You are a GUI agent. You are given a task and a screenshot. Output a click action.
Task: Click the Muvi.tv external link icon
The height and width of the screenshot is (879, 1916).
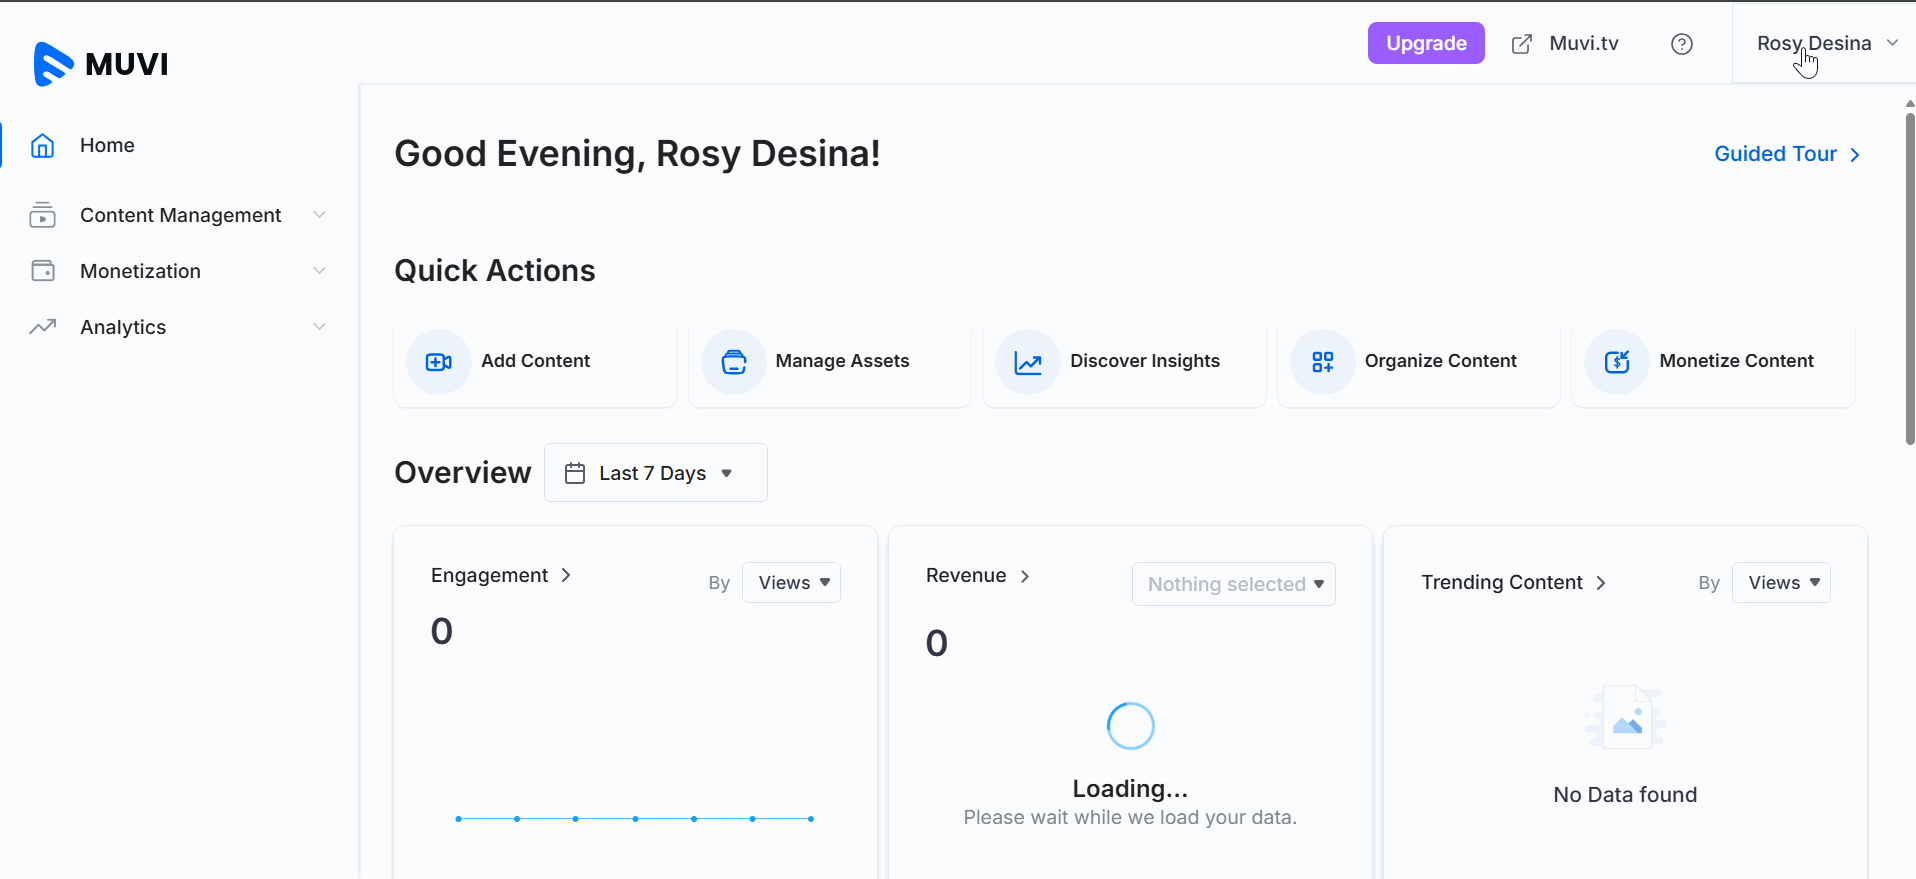1521,44
